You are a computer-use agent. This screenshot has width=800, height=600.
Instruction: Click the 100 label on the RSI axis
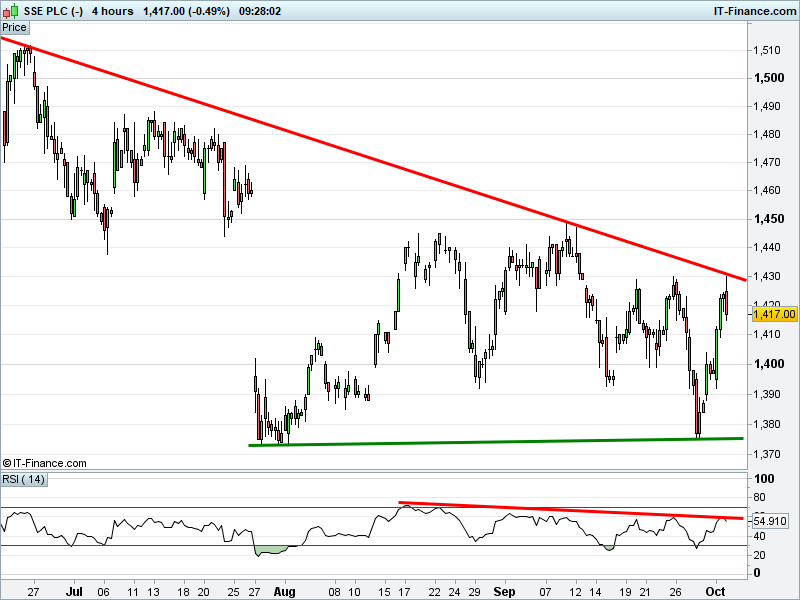tap(764, 479)
